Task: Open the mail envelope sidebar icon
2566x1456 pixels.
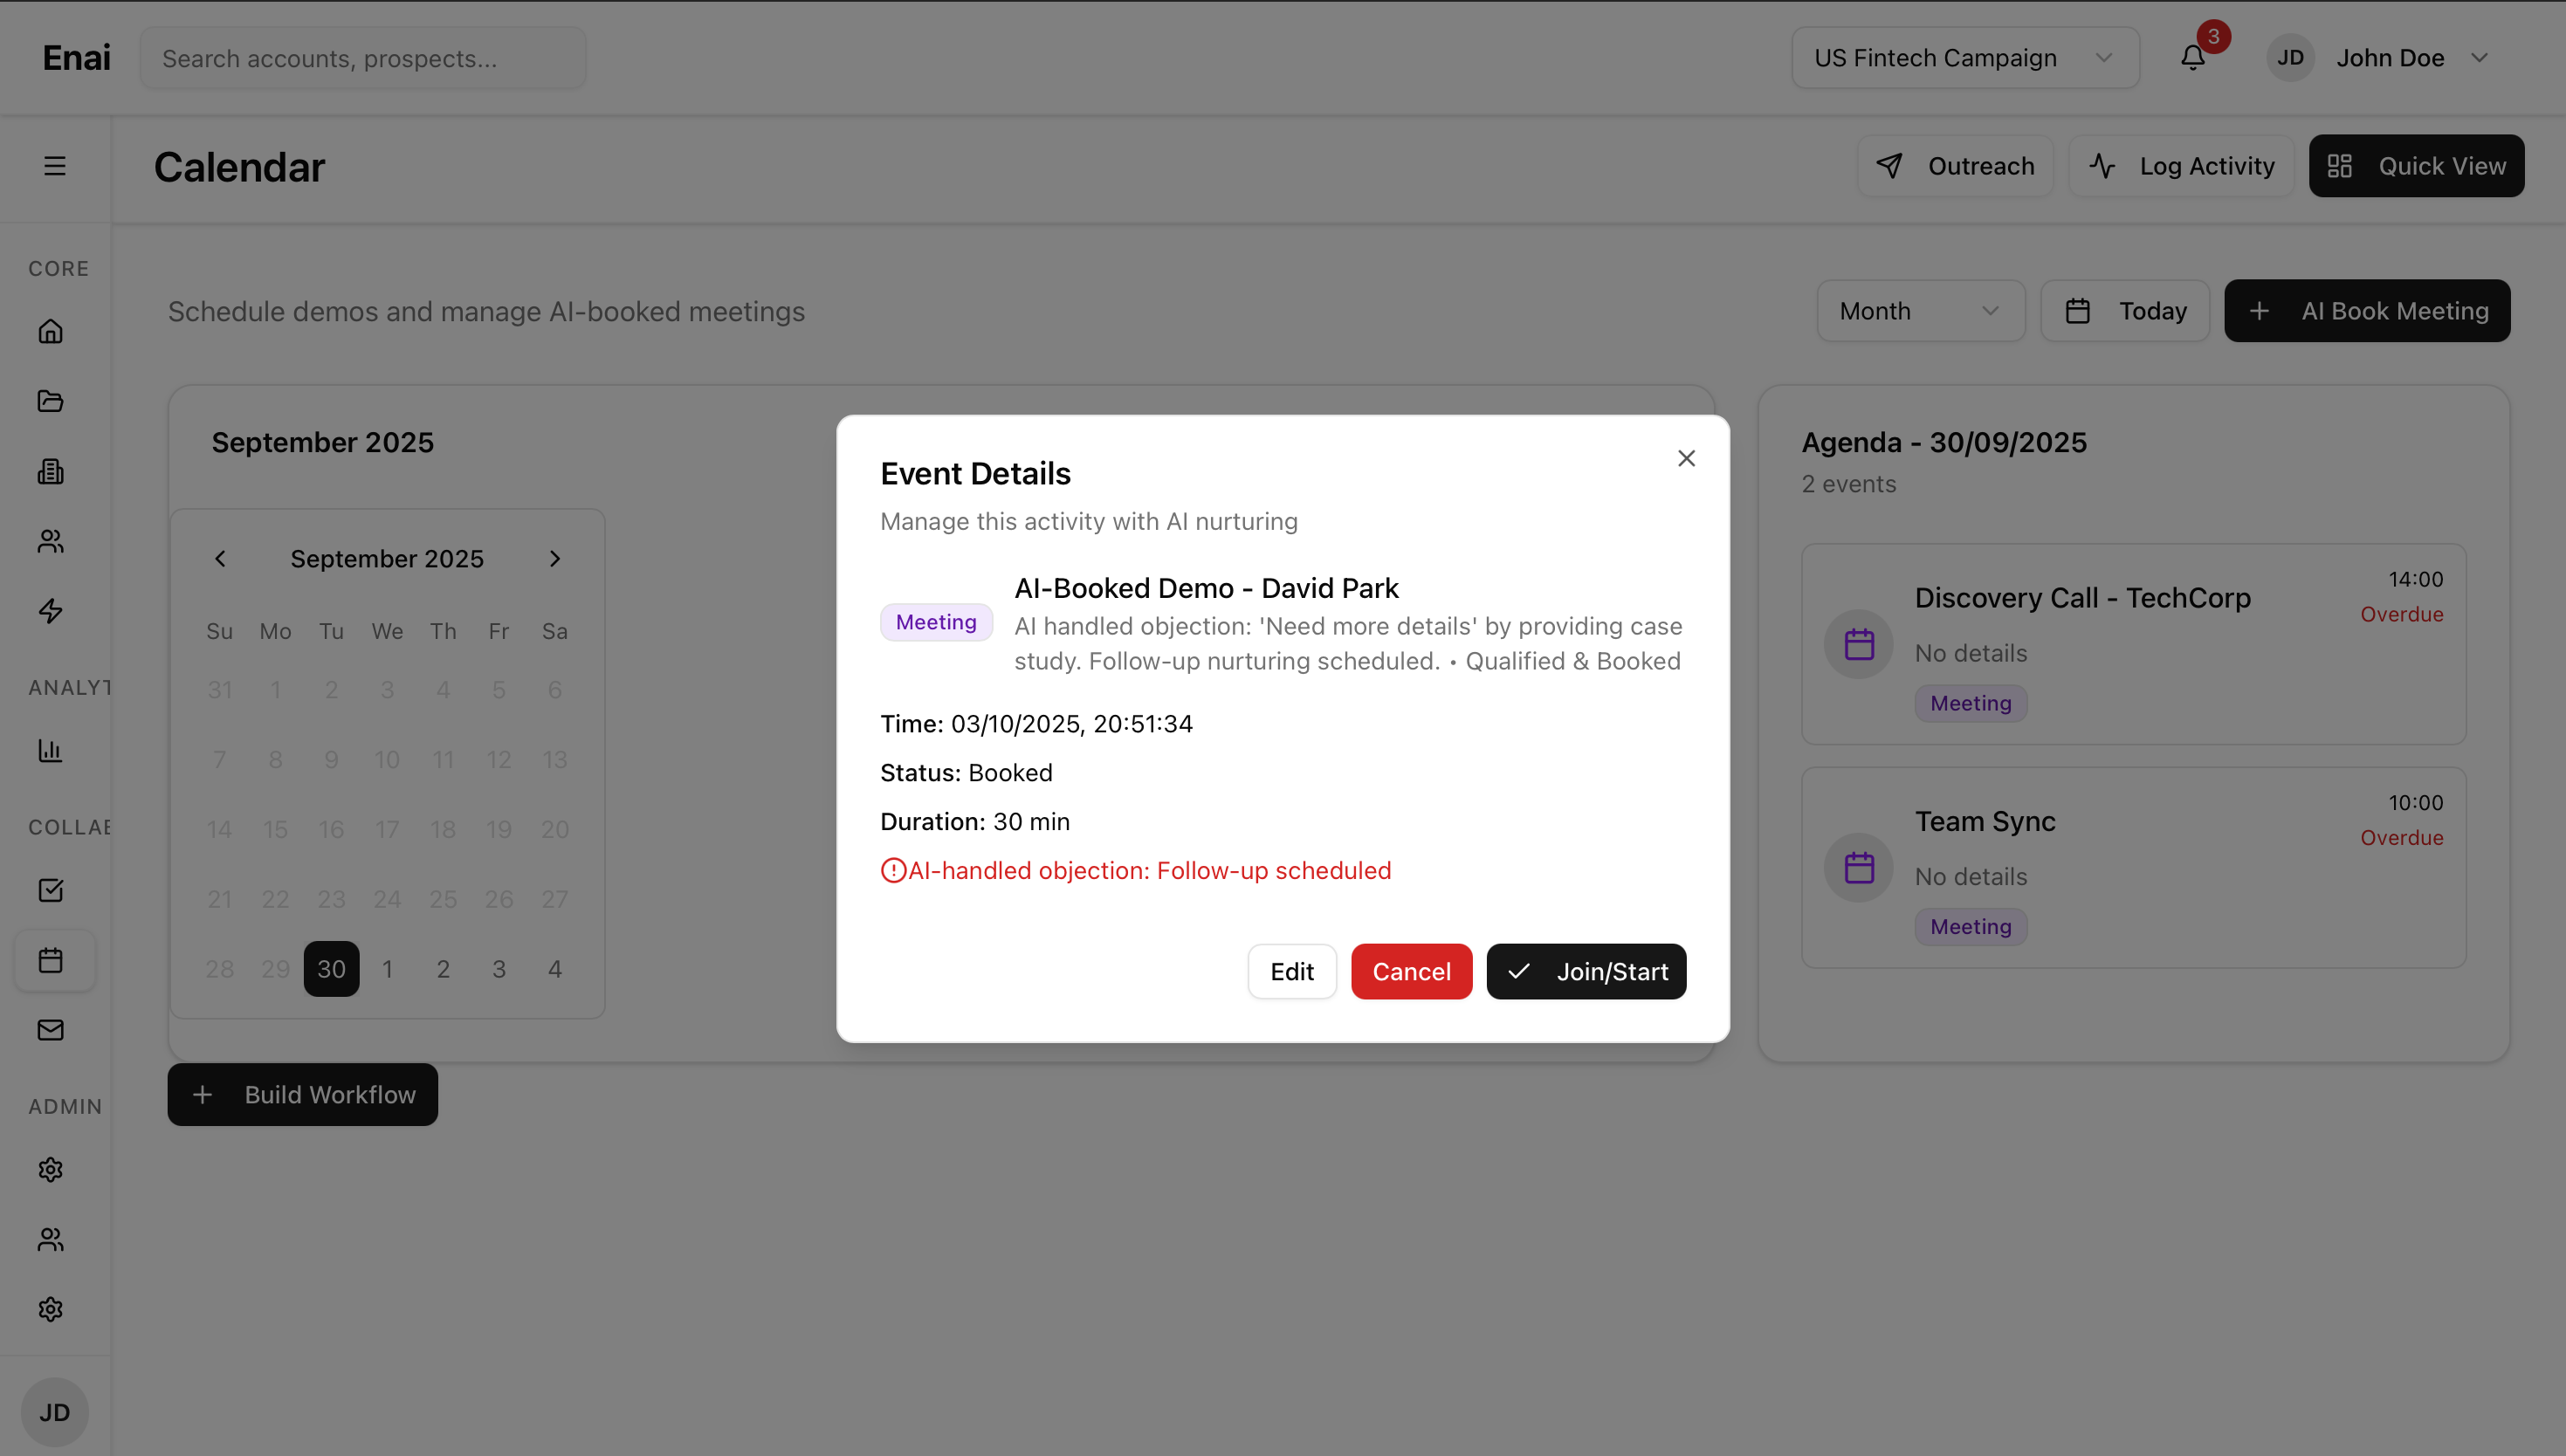Action: 51,1030
